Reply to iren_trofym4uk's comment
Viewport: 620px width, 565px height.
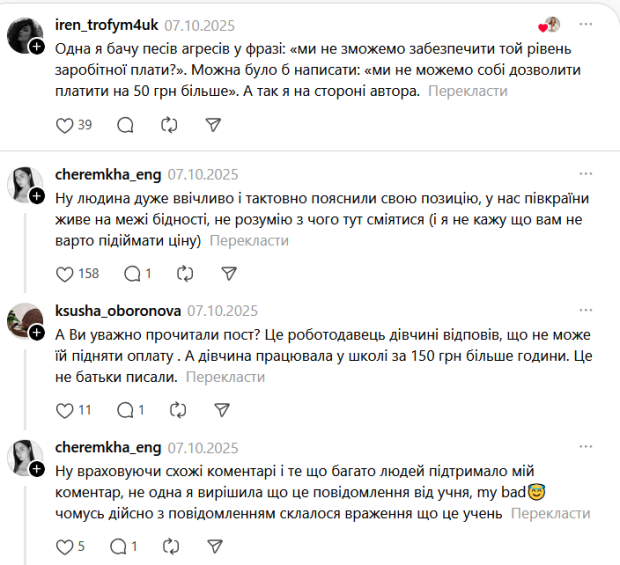point(125,125)
